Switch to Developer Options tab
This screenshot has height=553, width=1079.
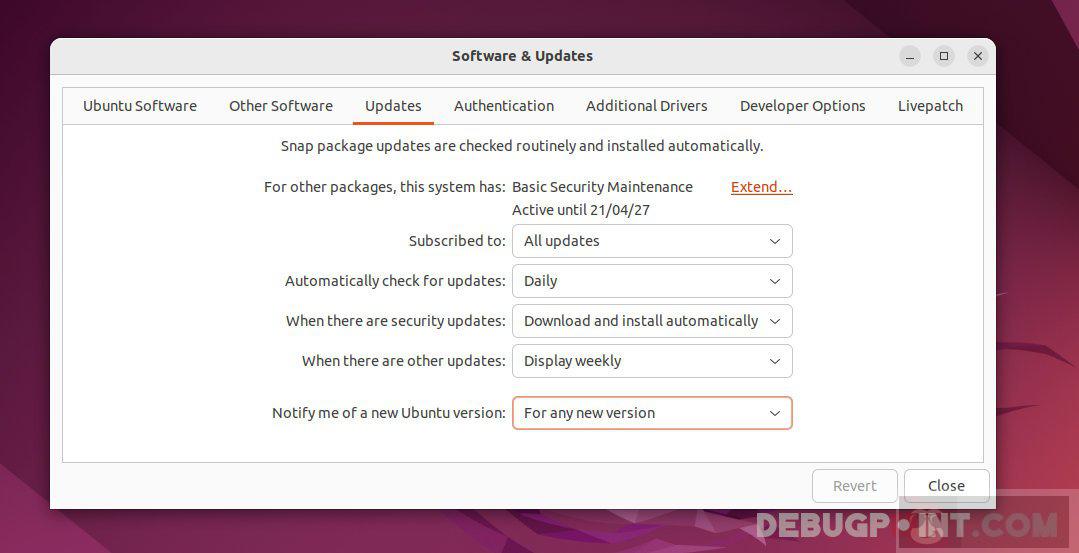(802, 106)
